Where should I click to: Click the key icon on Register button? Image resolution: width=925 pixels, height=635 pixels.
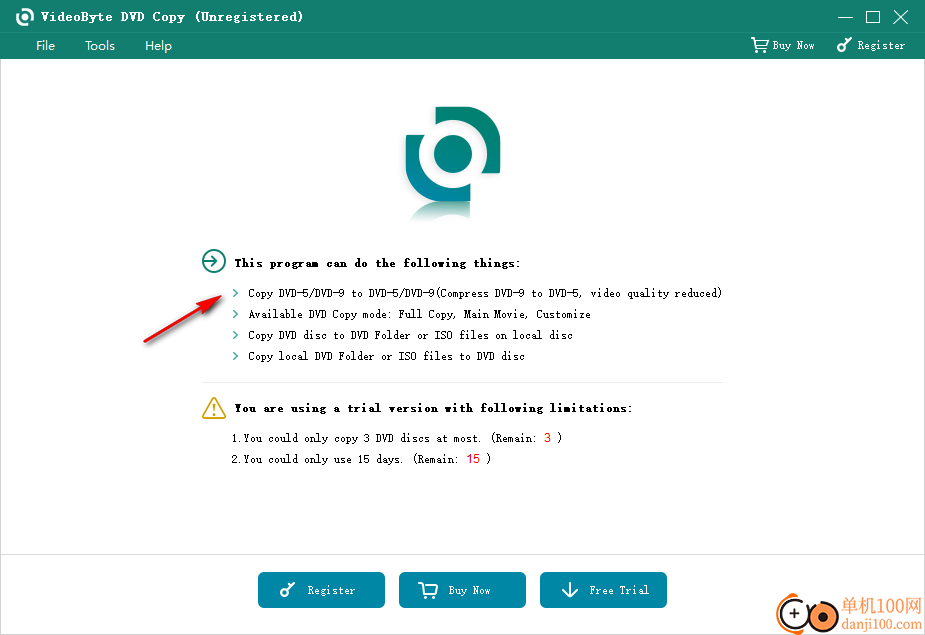[x=287, y=590]
